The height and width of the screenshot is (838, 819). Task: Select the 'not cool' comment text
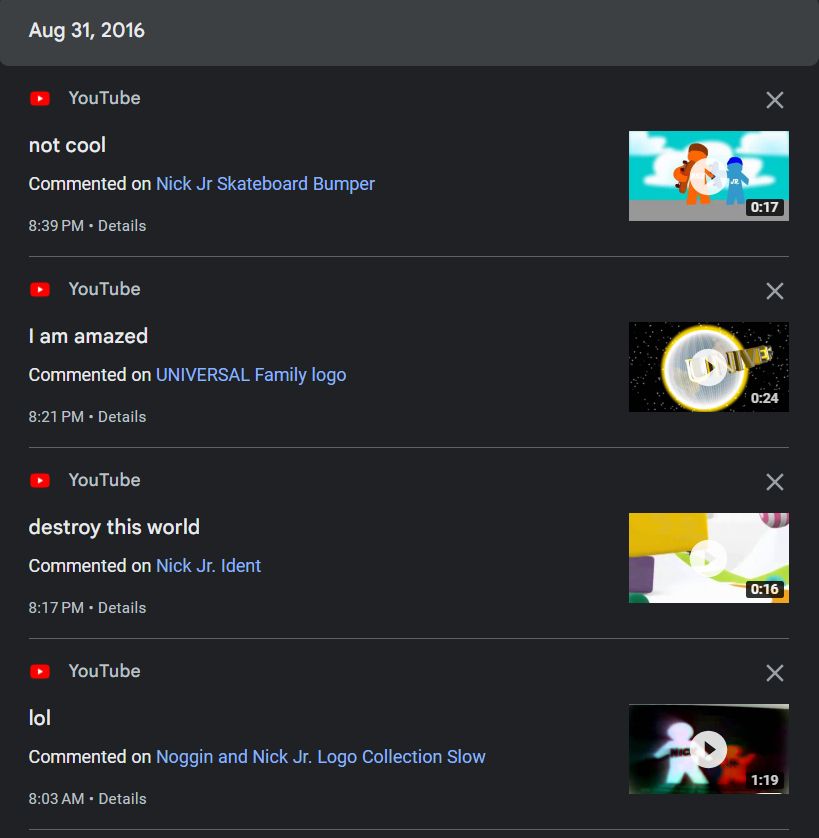pos(67,145)
